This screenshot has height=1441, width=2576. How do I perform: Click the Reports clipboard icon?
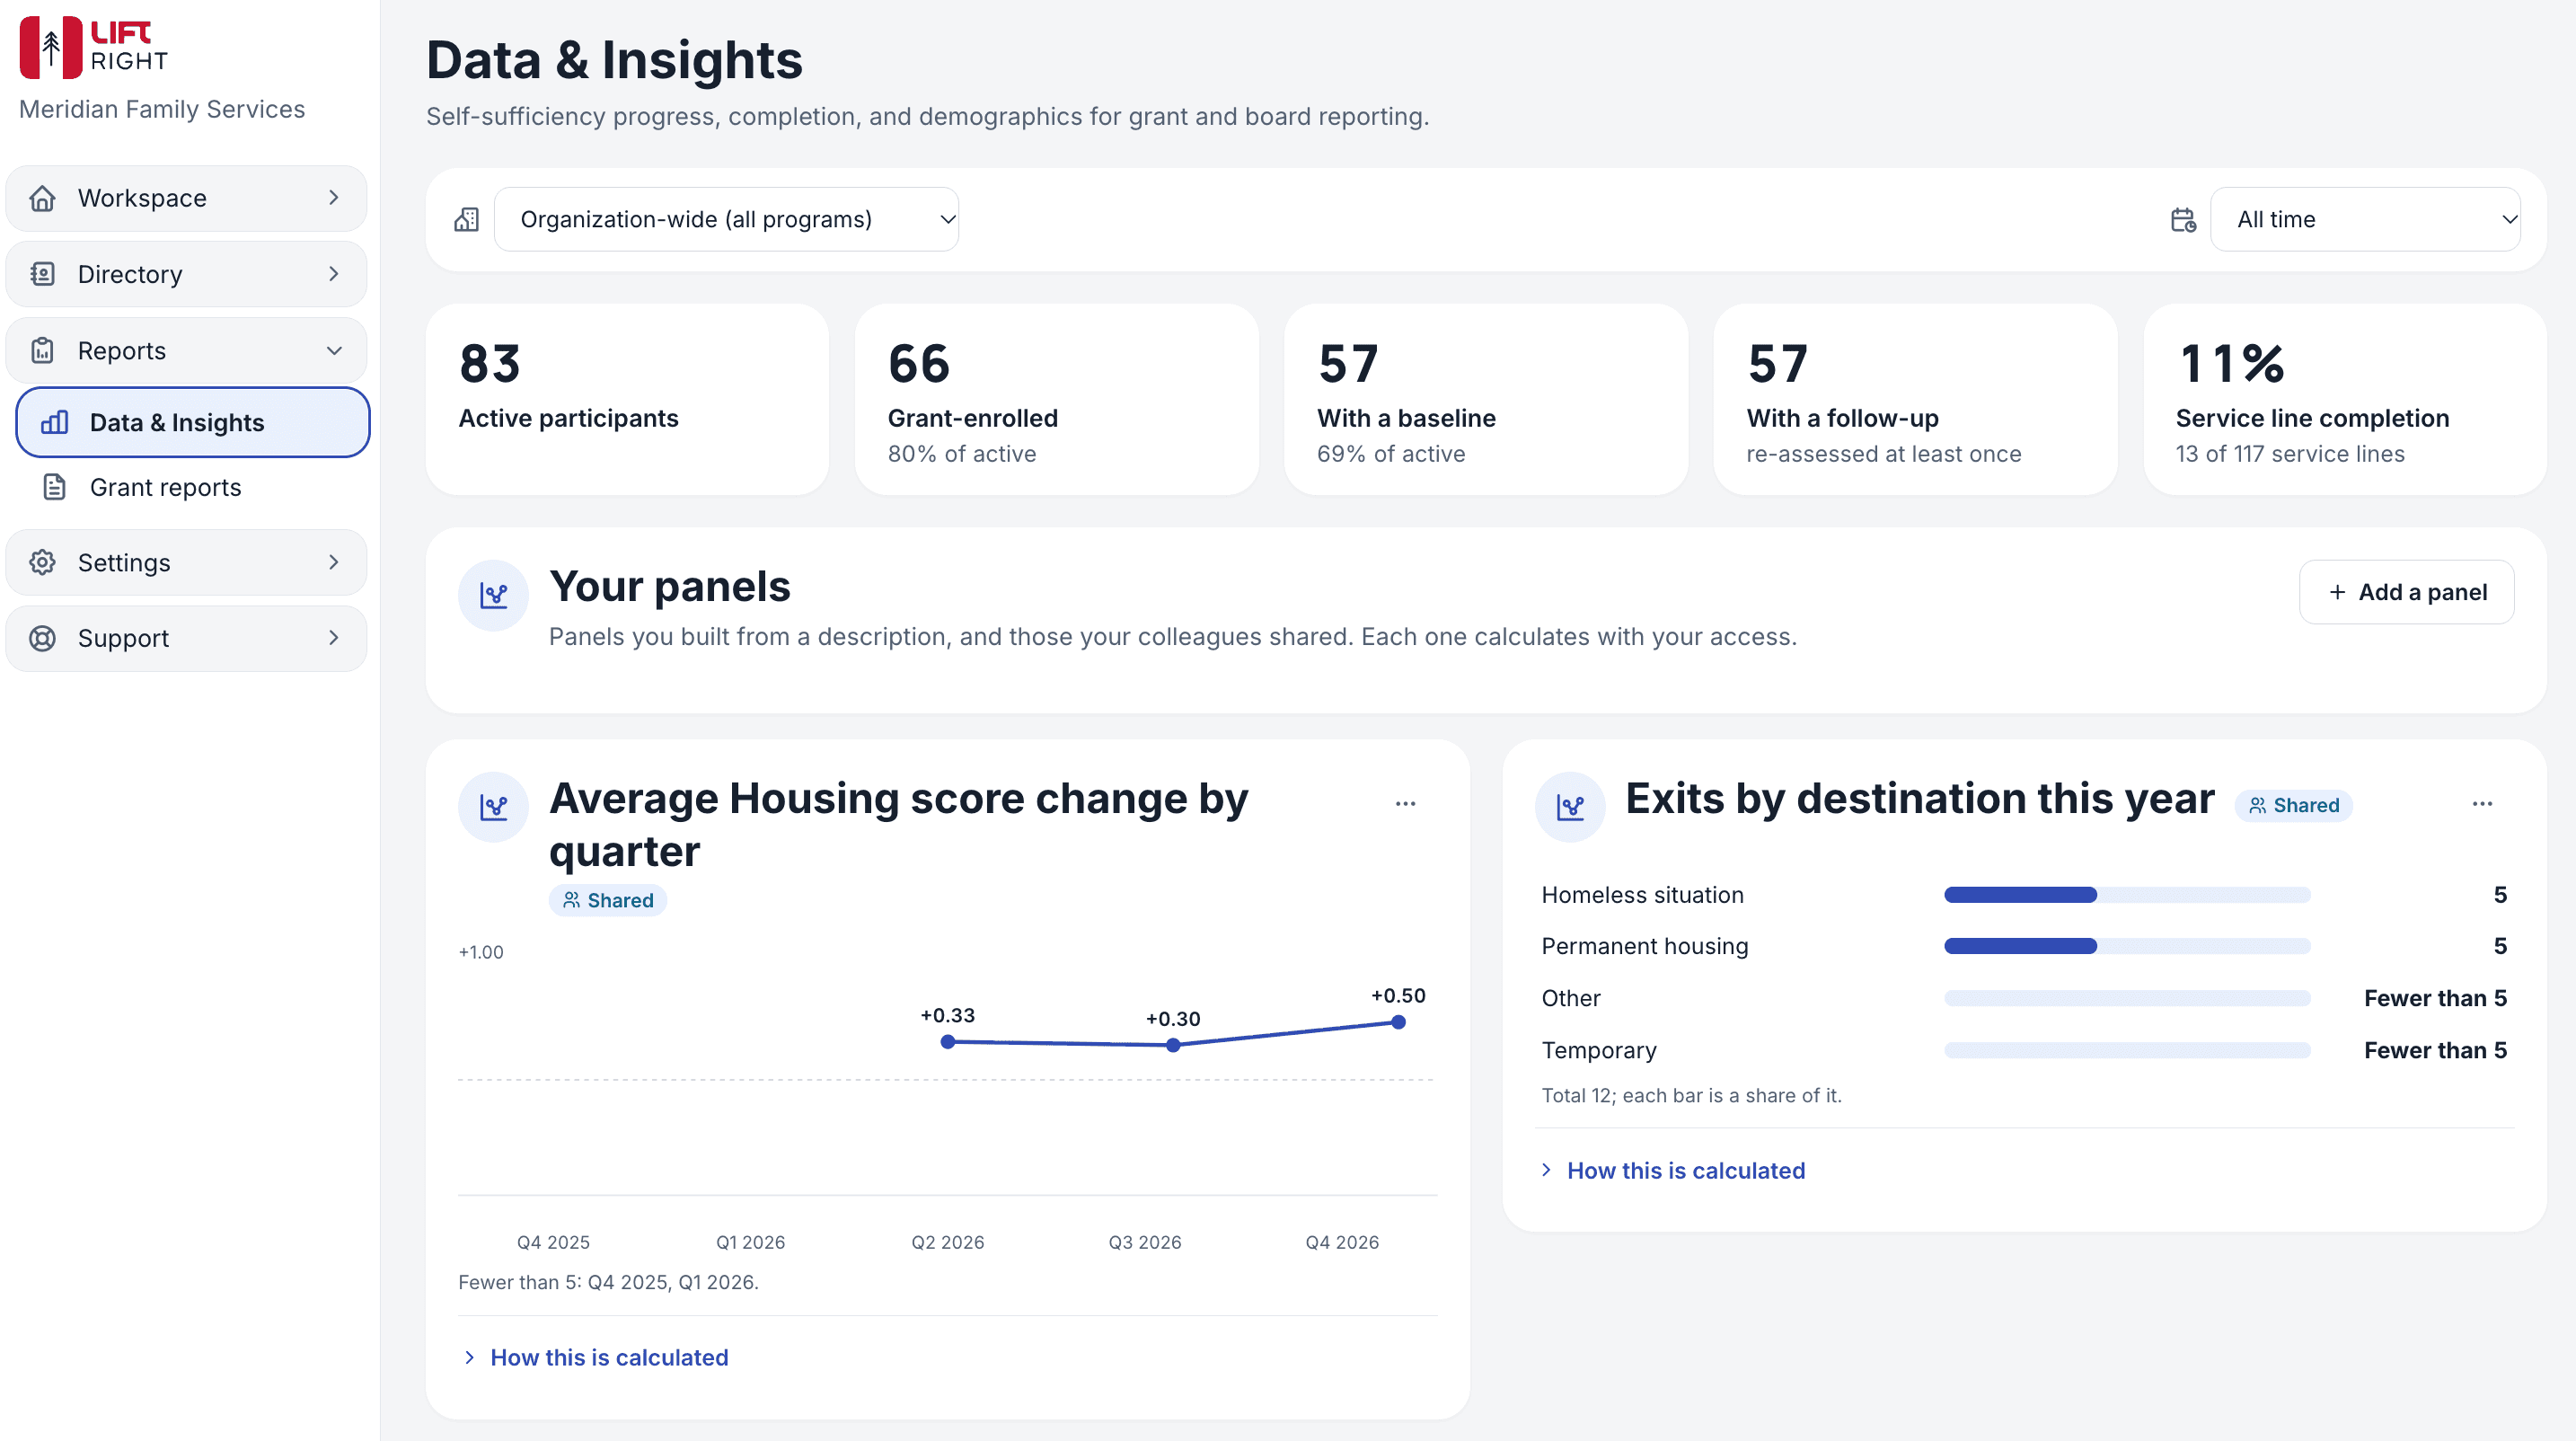point(42,351)
